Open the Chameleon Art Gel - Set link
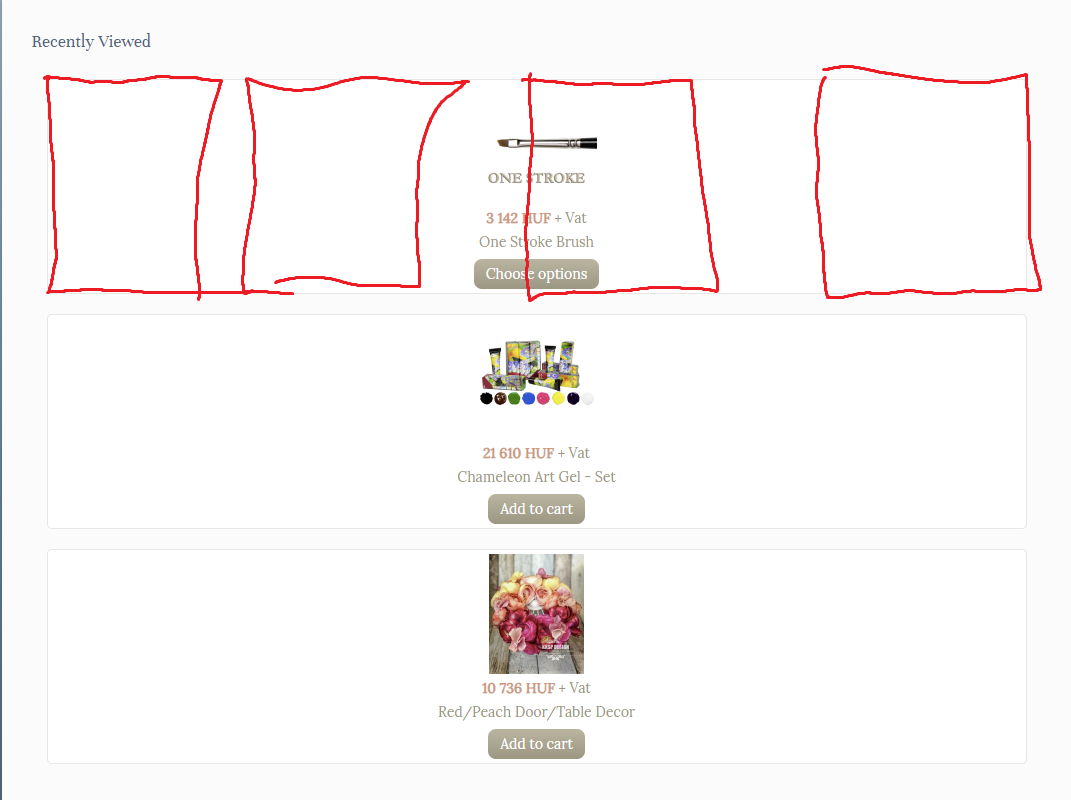Viewport: 1071px width, 800px height. click(536, 477)
